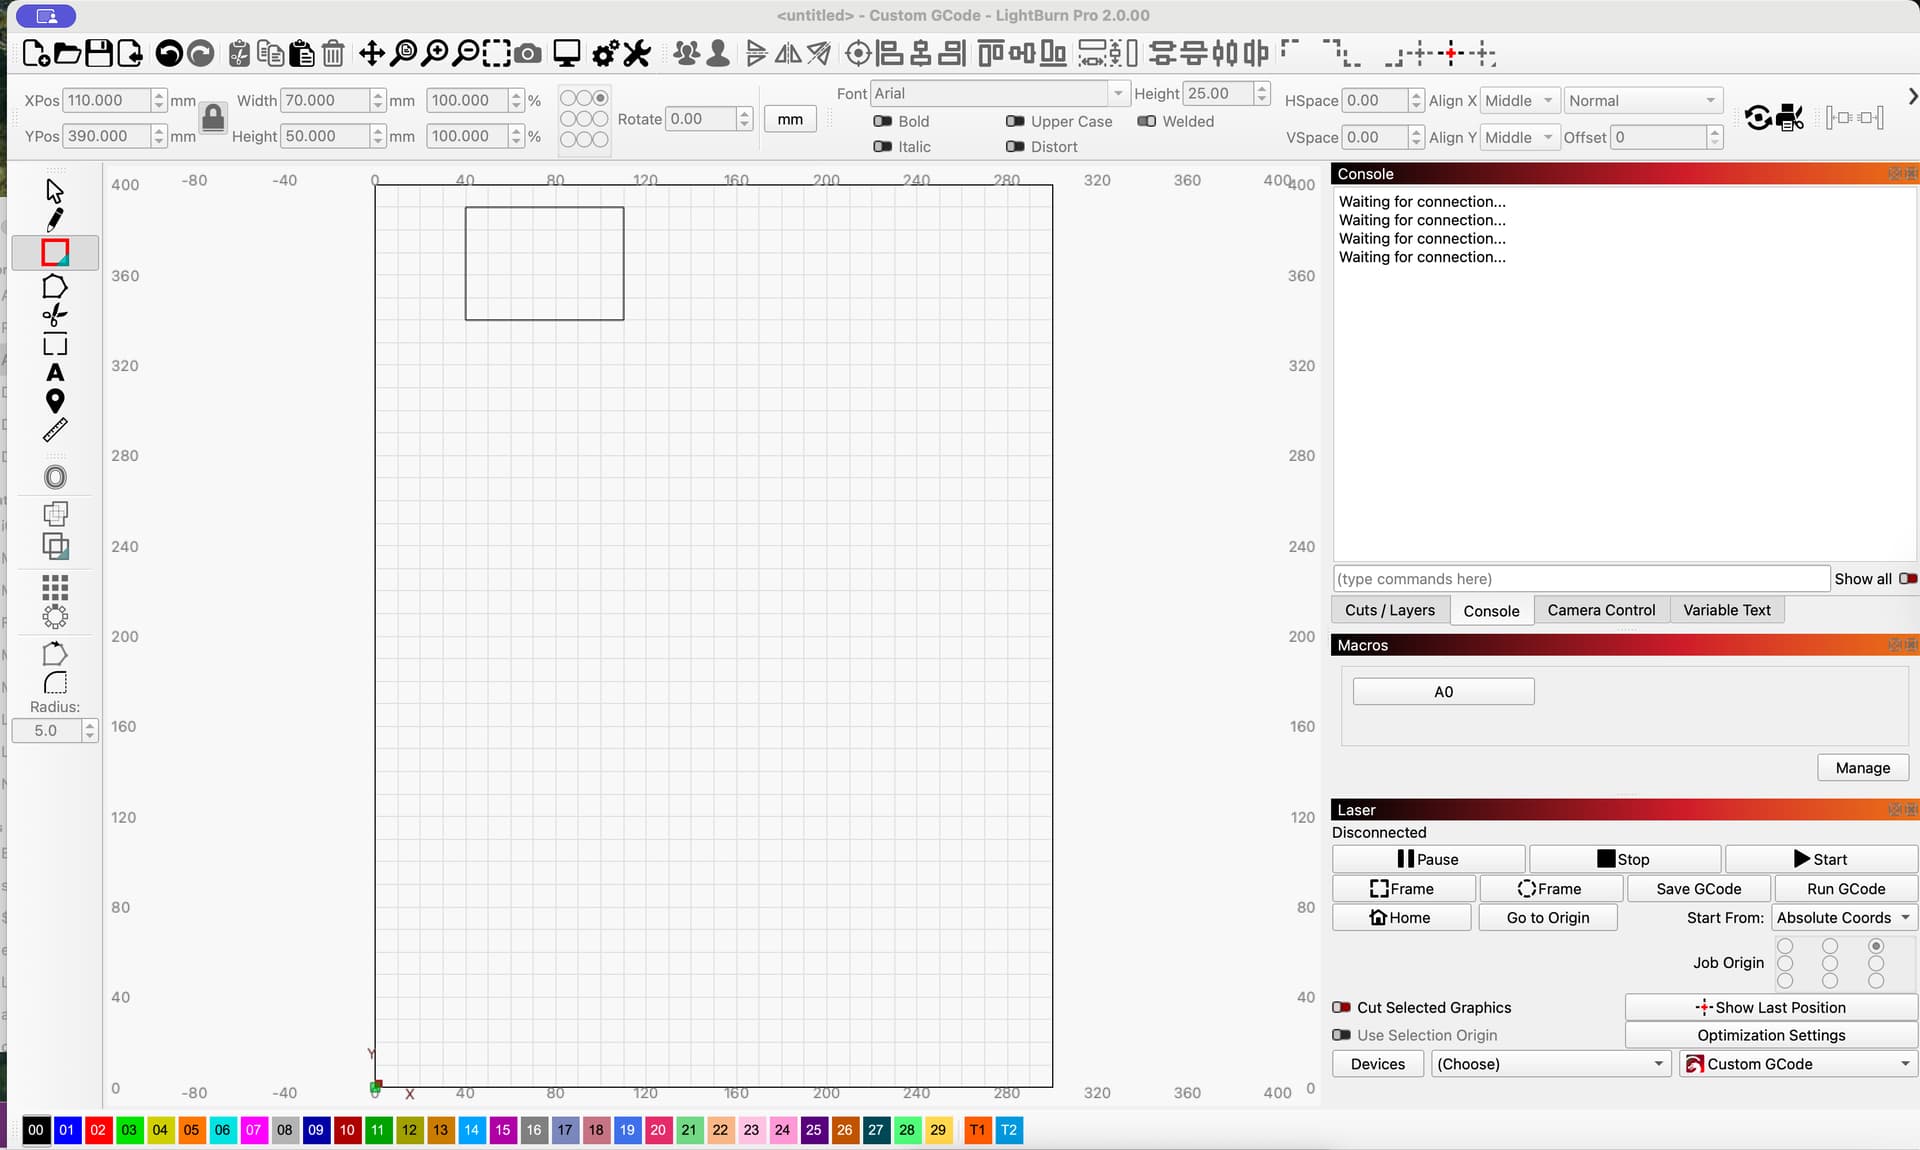Open the Camera Control tab
Image resolution: width=1920 pixels, height=1150 pixels.
tap(1600, 610)
